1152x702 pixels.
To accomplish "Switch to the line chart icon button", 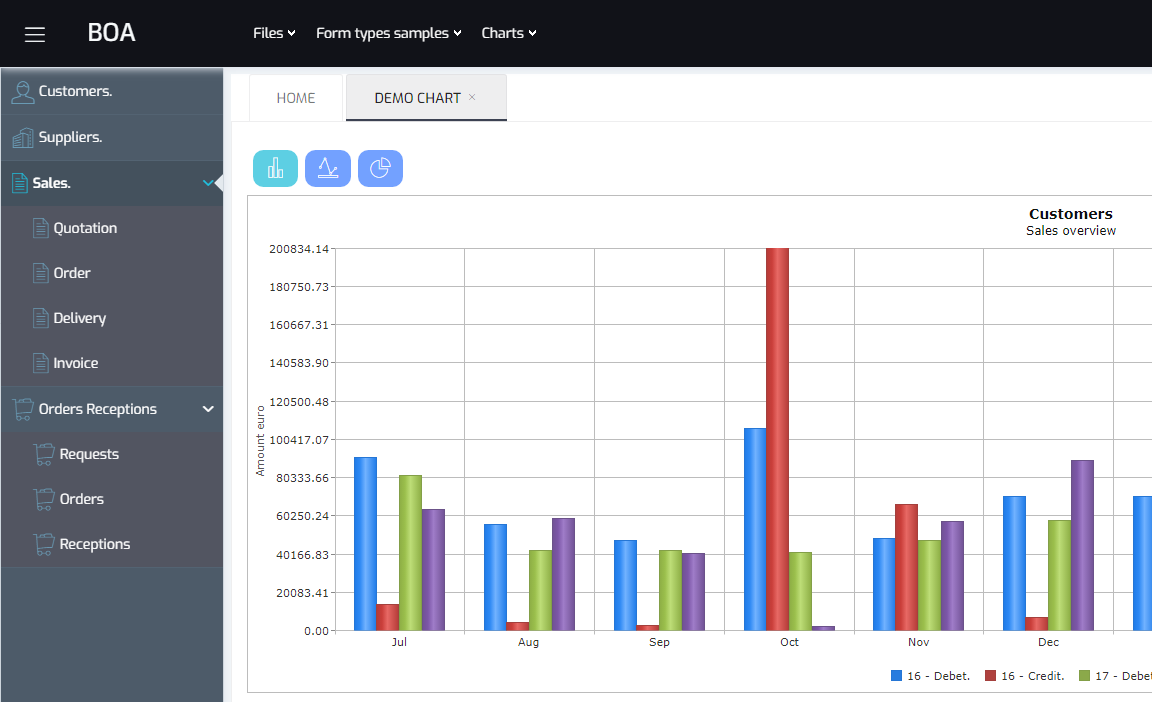I will [328, 168].
